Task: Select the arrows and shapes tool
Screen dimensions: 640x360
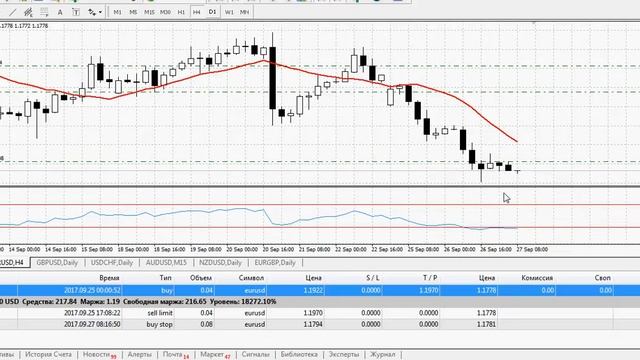Action: click(92, 12)
